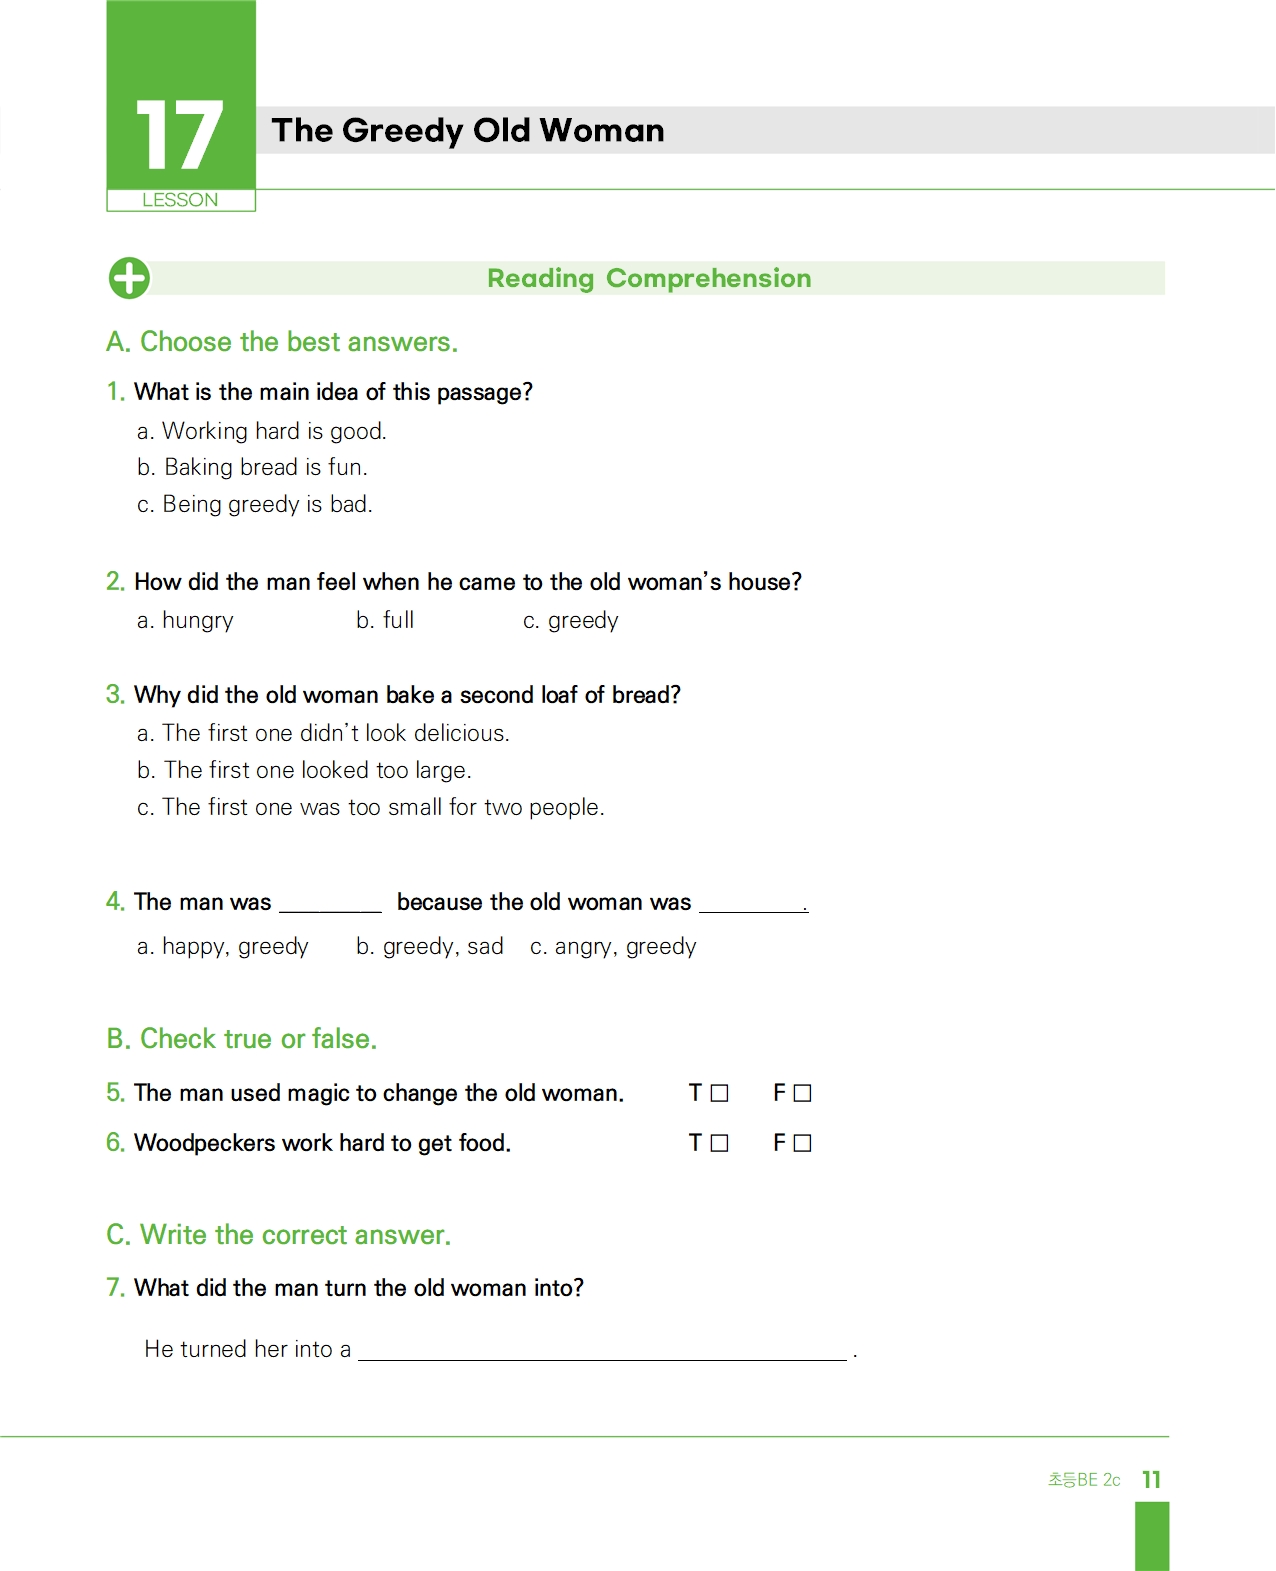Click the answer blank after 'He turned her into a'
The image size is (1276, 1571).
[602, 1349]
